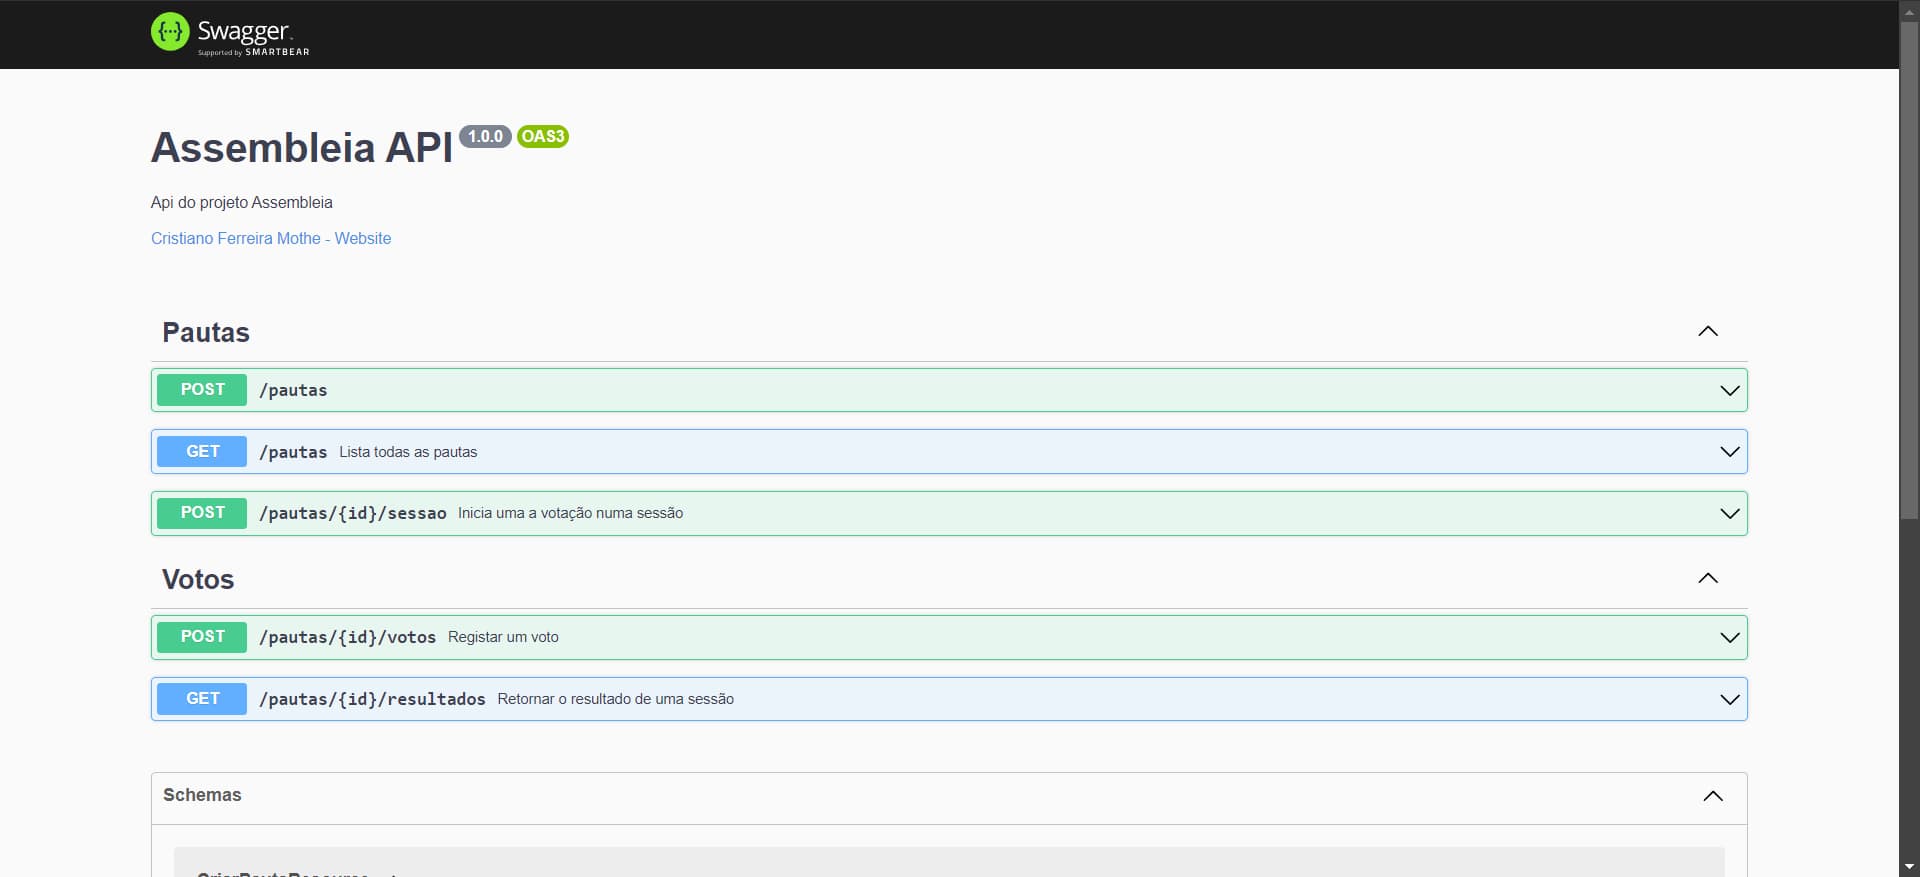Open Cristiano Ferreira Mothe - Website link

click(x=271, y=238)
